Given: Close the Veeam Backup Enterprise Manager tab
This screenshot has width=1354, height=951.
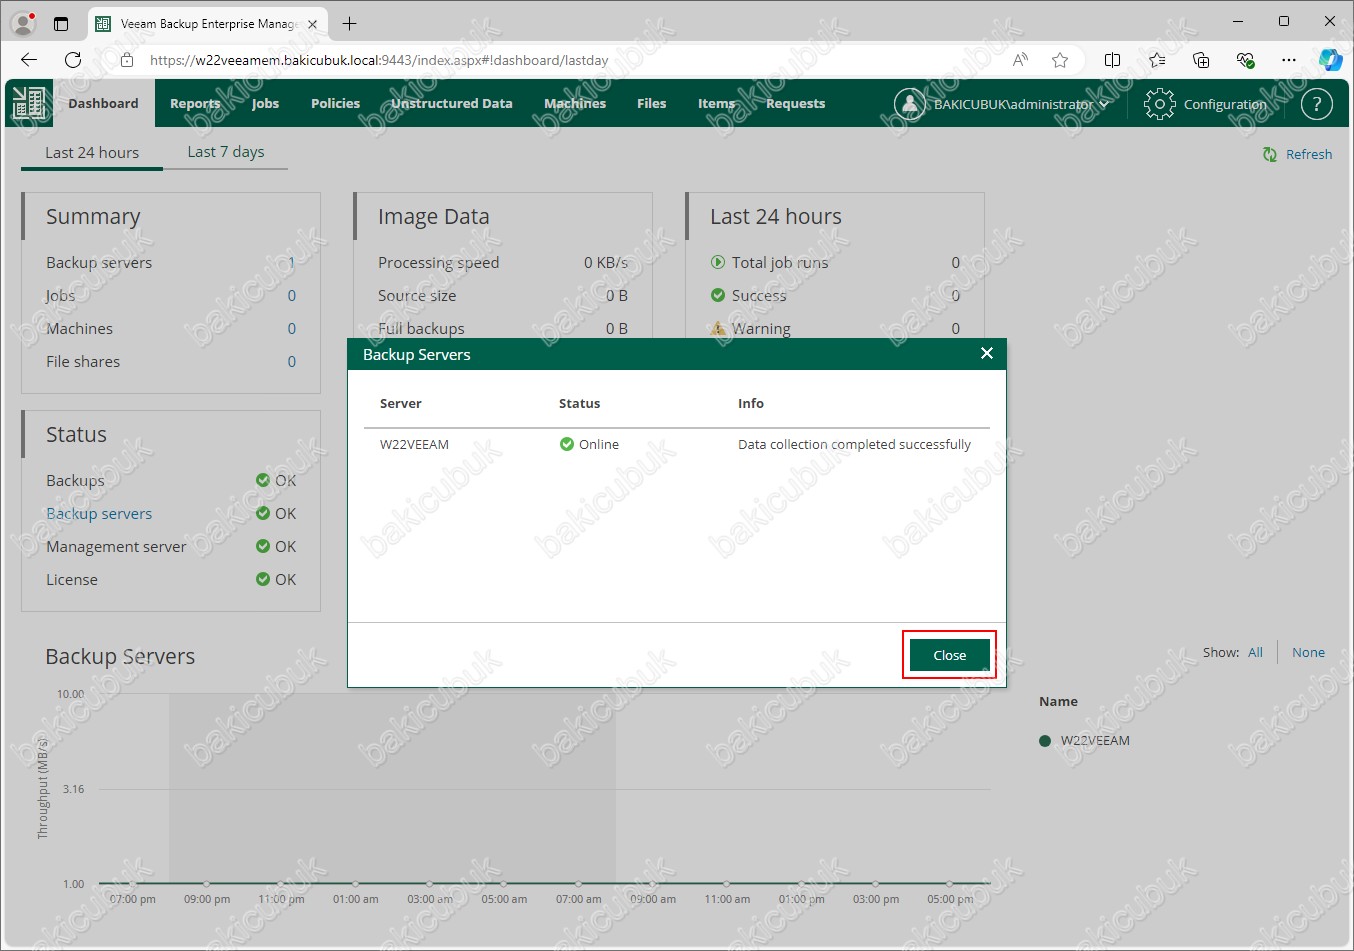Looking at the screenshot, I should (x=312, y=24).
